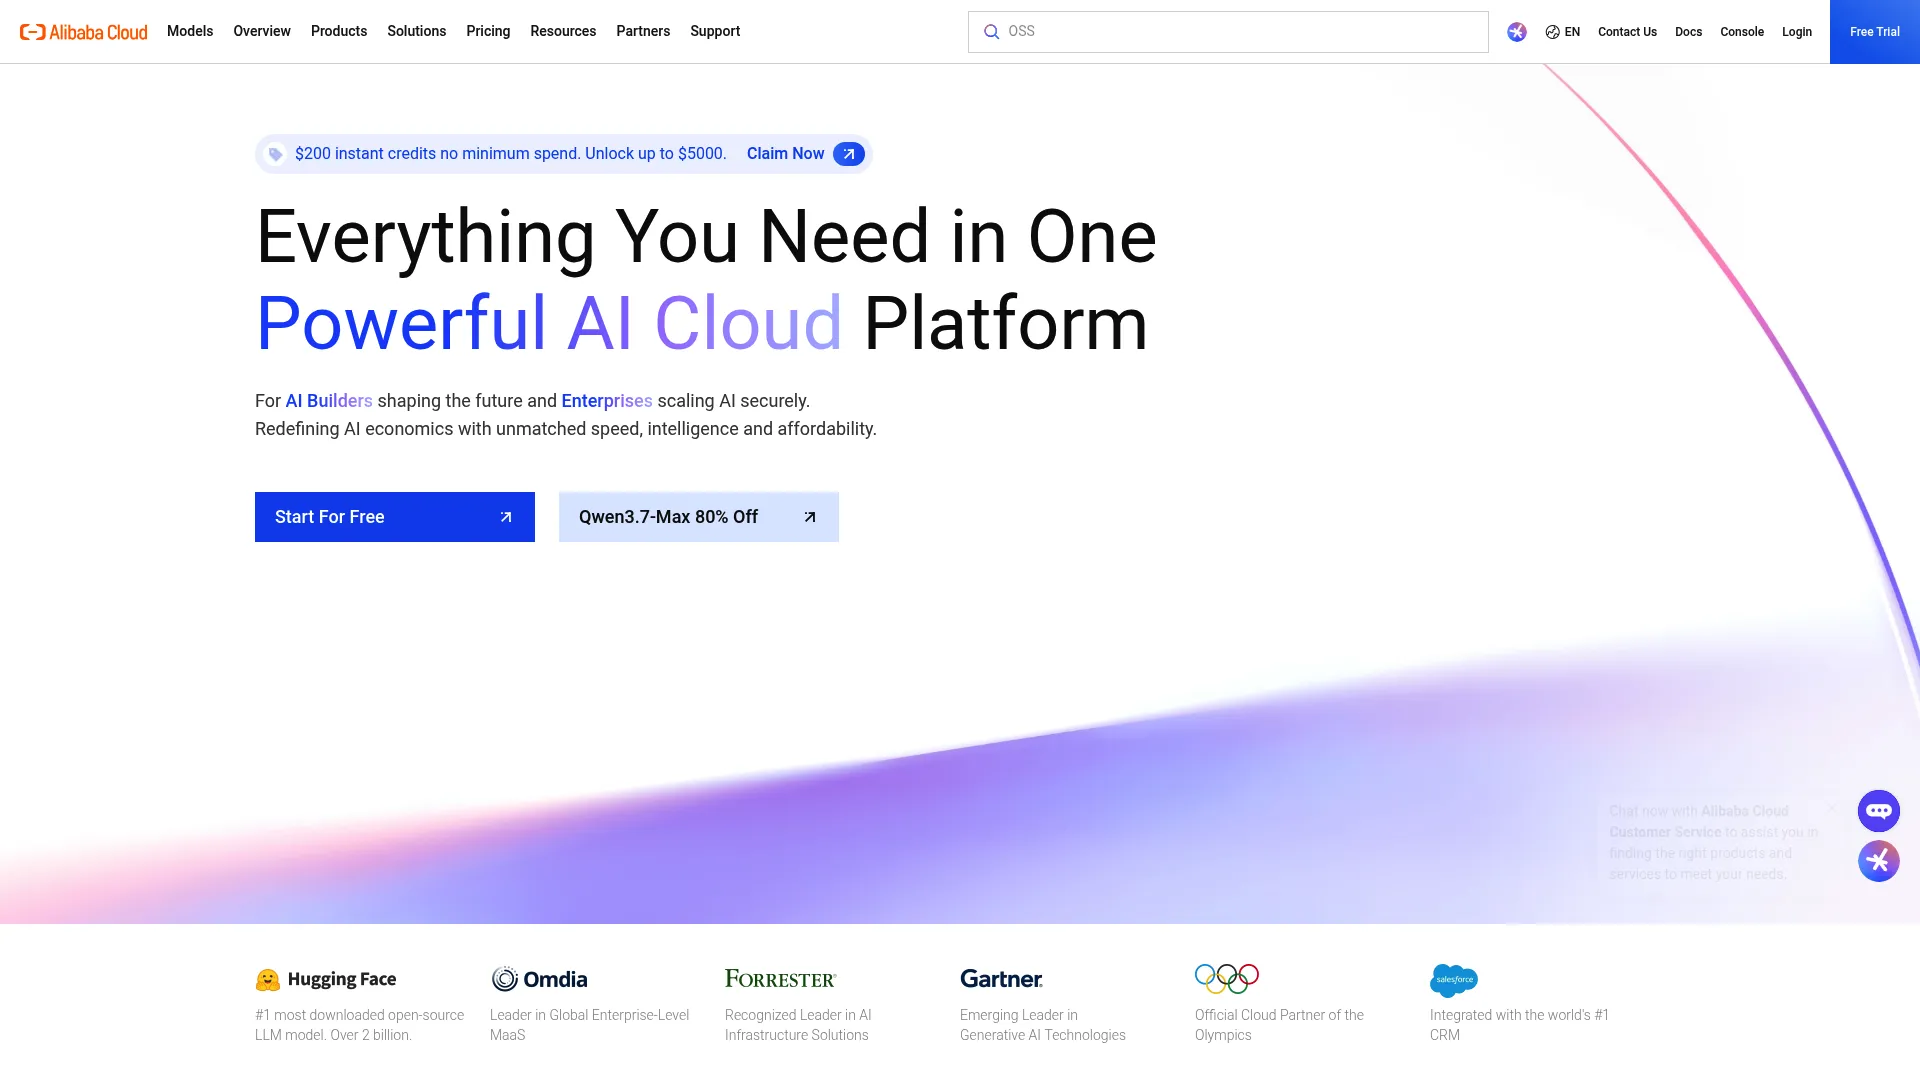This screenshot has height=1080, width=1920.
Task: Expand the Products menu
Action: [x=339, y=31]
